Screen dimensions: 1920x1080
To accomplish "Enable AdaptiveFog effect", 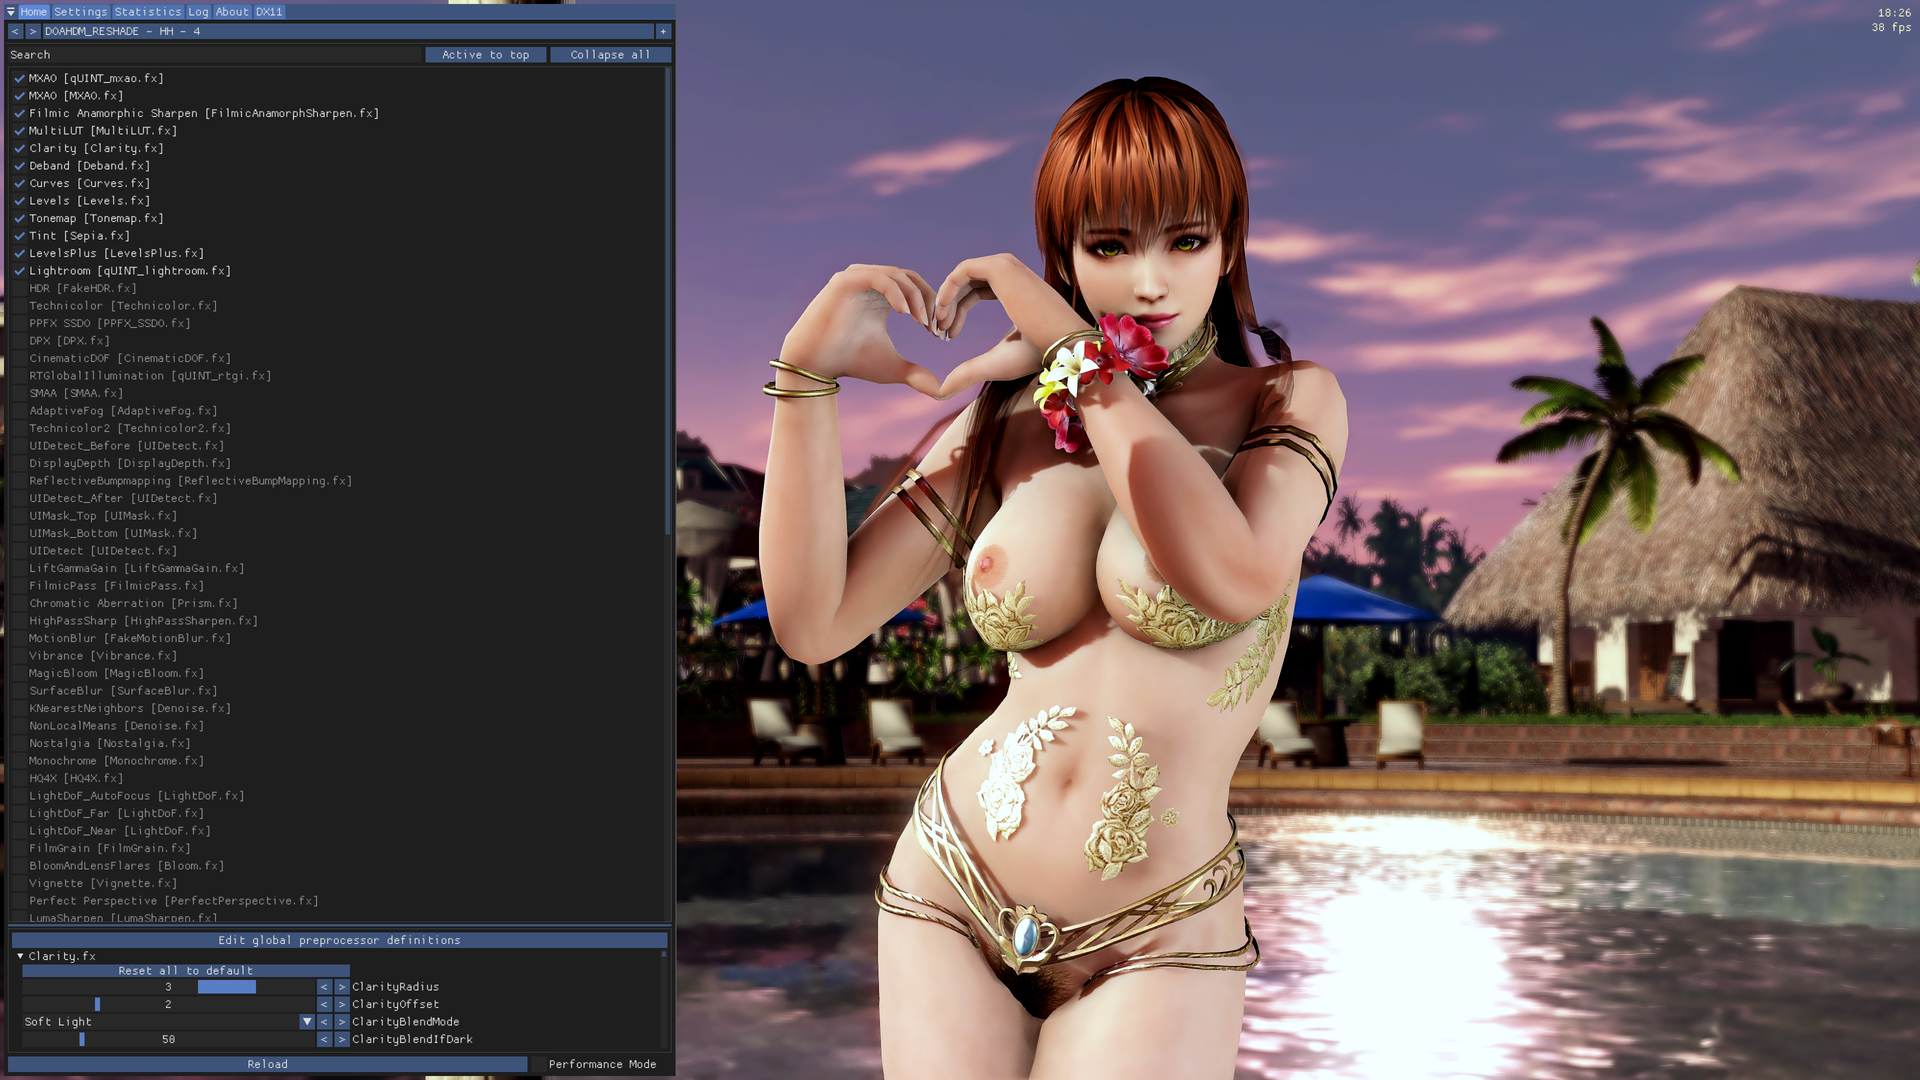I will pos(19,411).
